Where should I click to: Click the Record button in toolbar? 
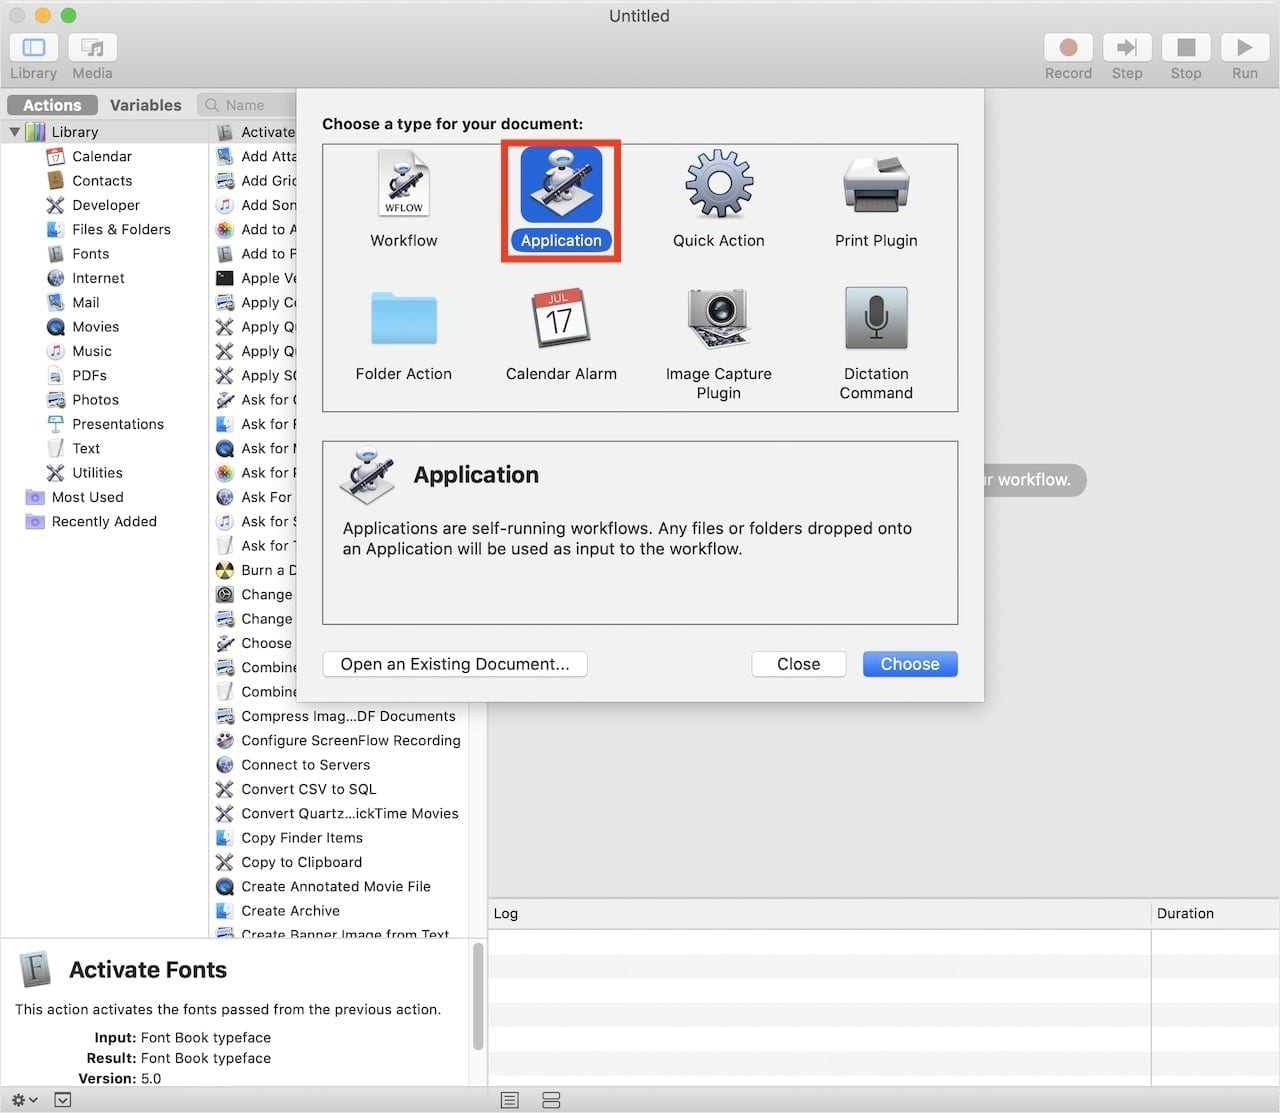coord(1067,48)
